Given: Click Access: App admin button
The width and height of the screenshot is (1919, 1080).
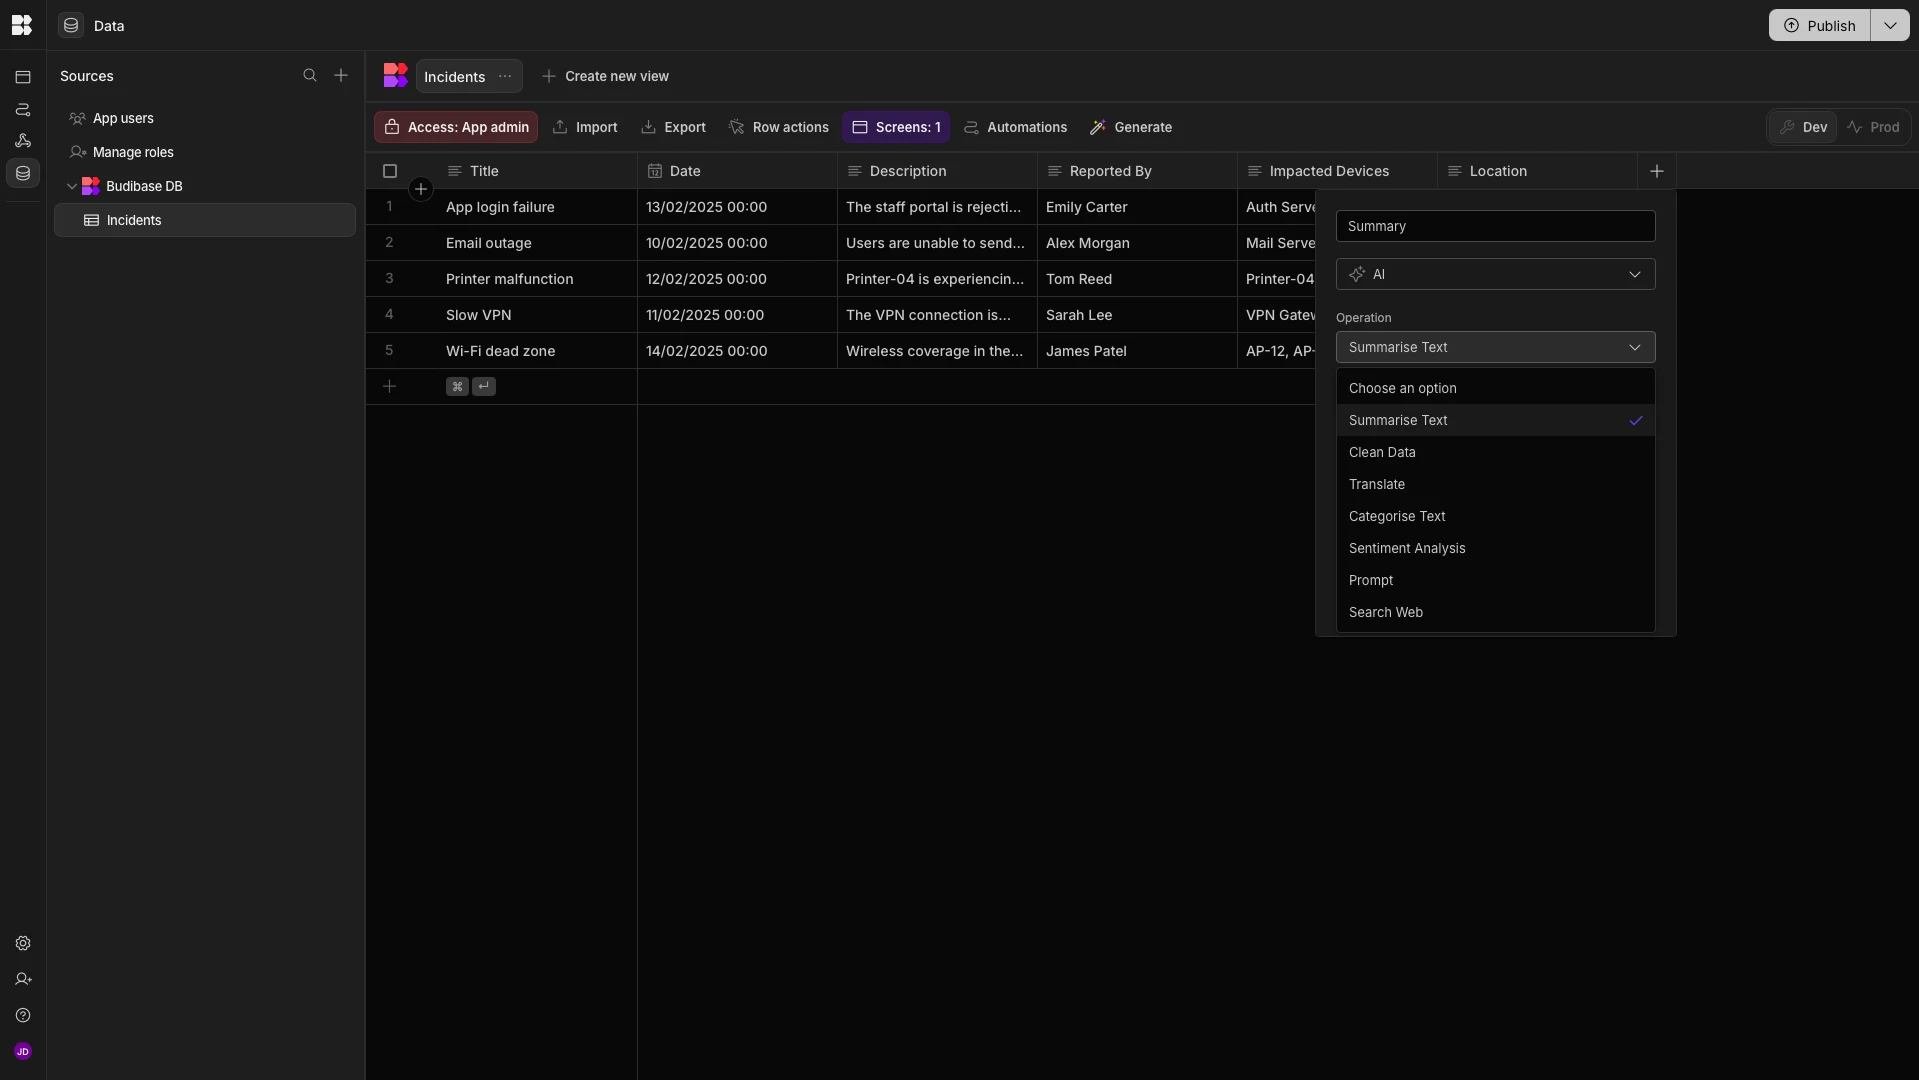Looking at the screenshot, I should tap(456, 127).
